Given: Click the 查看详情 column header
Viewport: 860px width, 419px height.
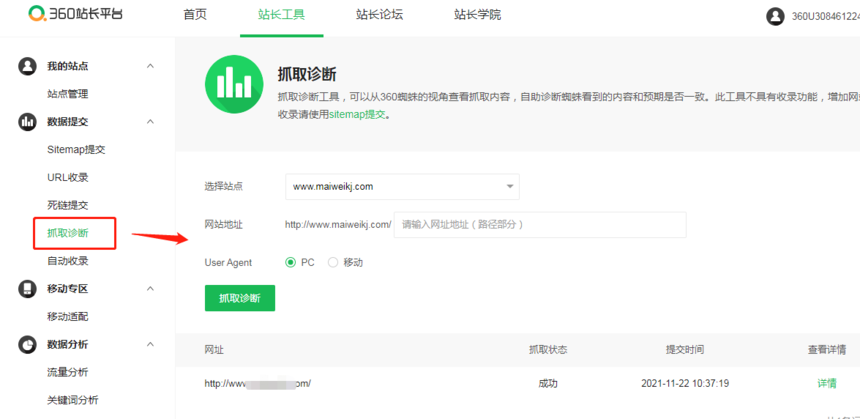Looking at the screenshot, I should pyautogui.click(x=827, y=350).
